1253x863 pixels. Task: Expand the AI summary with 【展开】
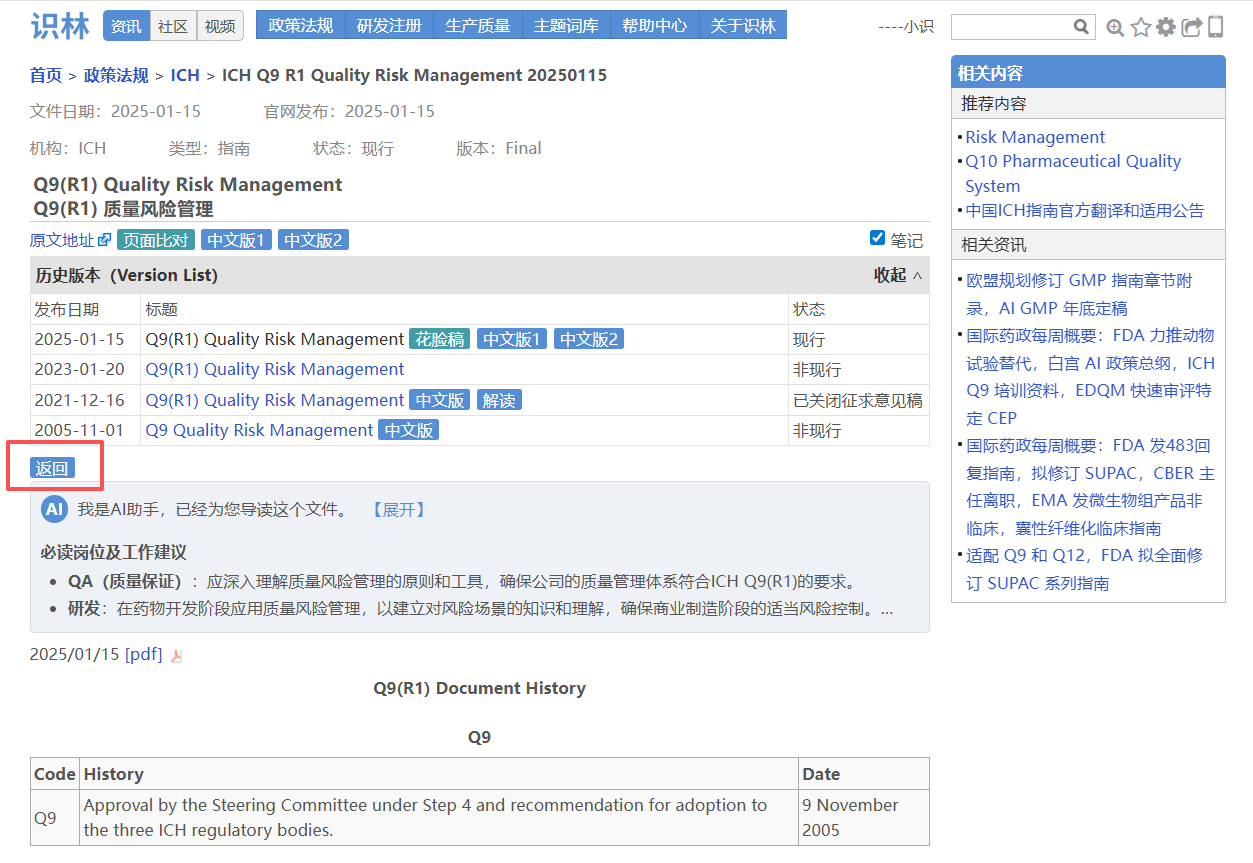coord(399,510)
